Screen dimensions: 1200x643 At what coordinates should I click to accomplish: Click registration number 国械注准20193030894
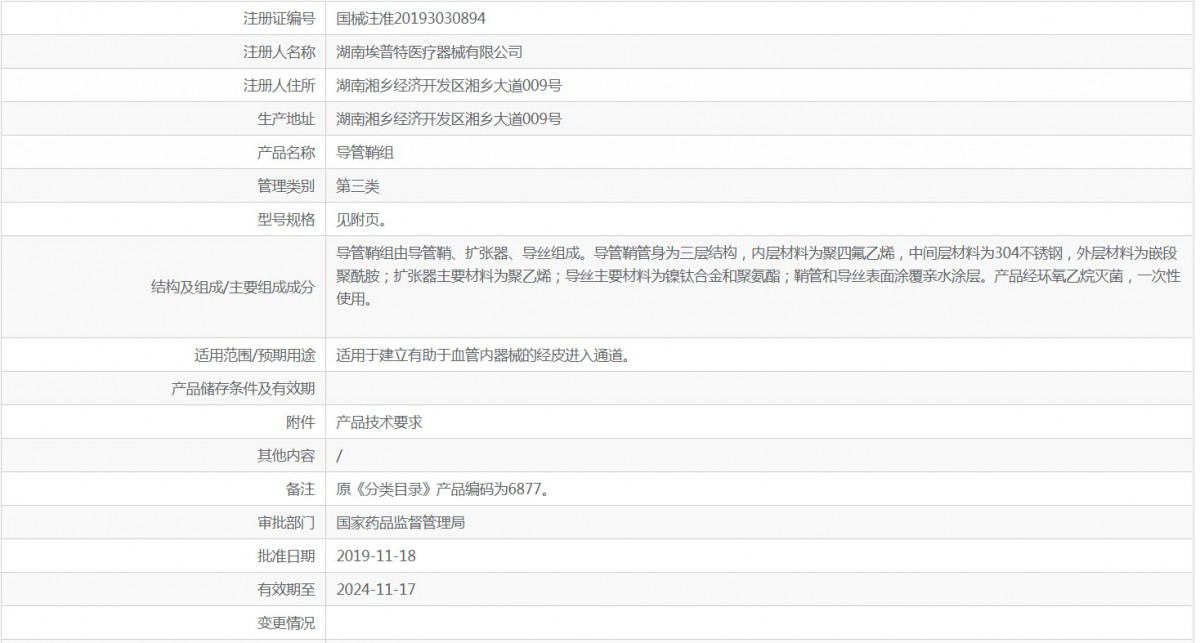pos(412,18)
